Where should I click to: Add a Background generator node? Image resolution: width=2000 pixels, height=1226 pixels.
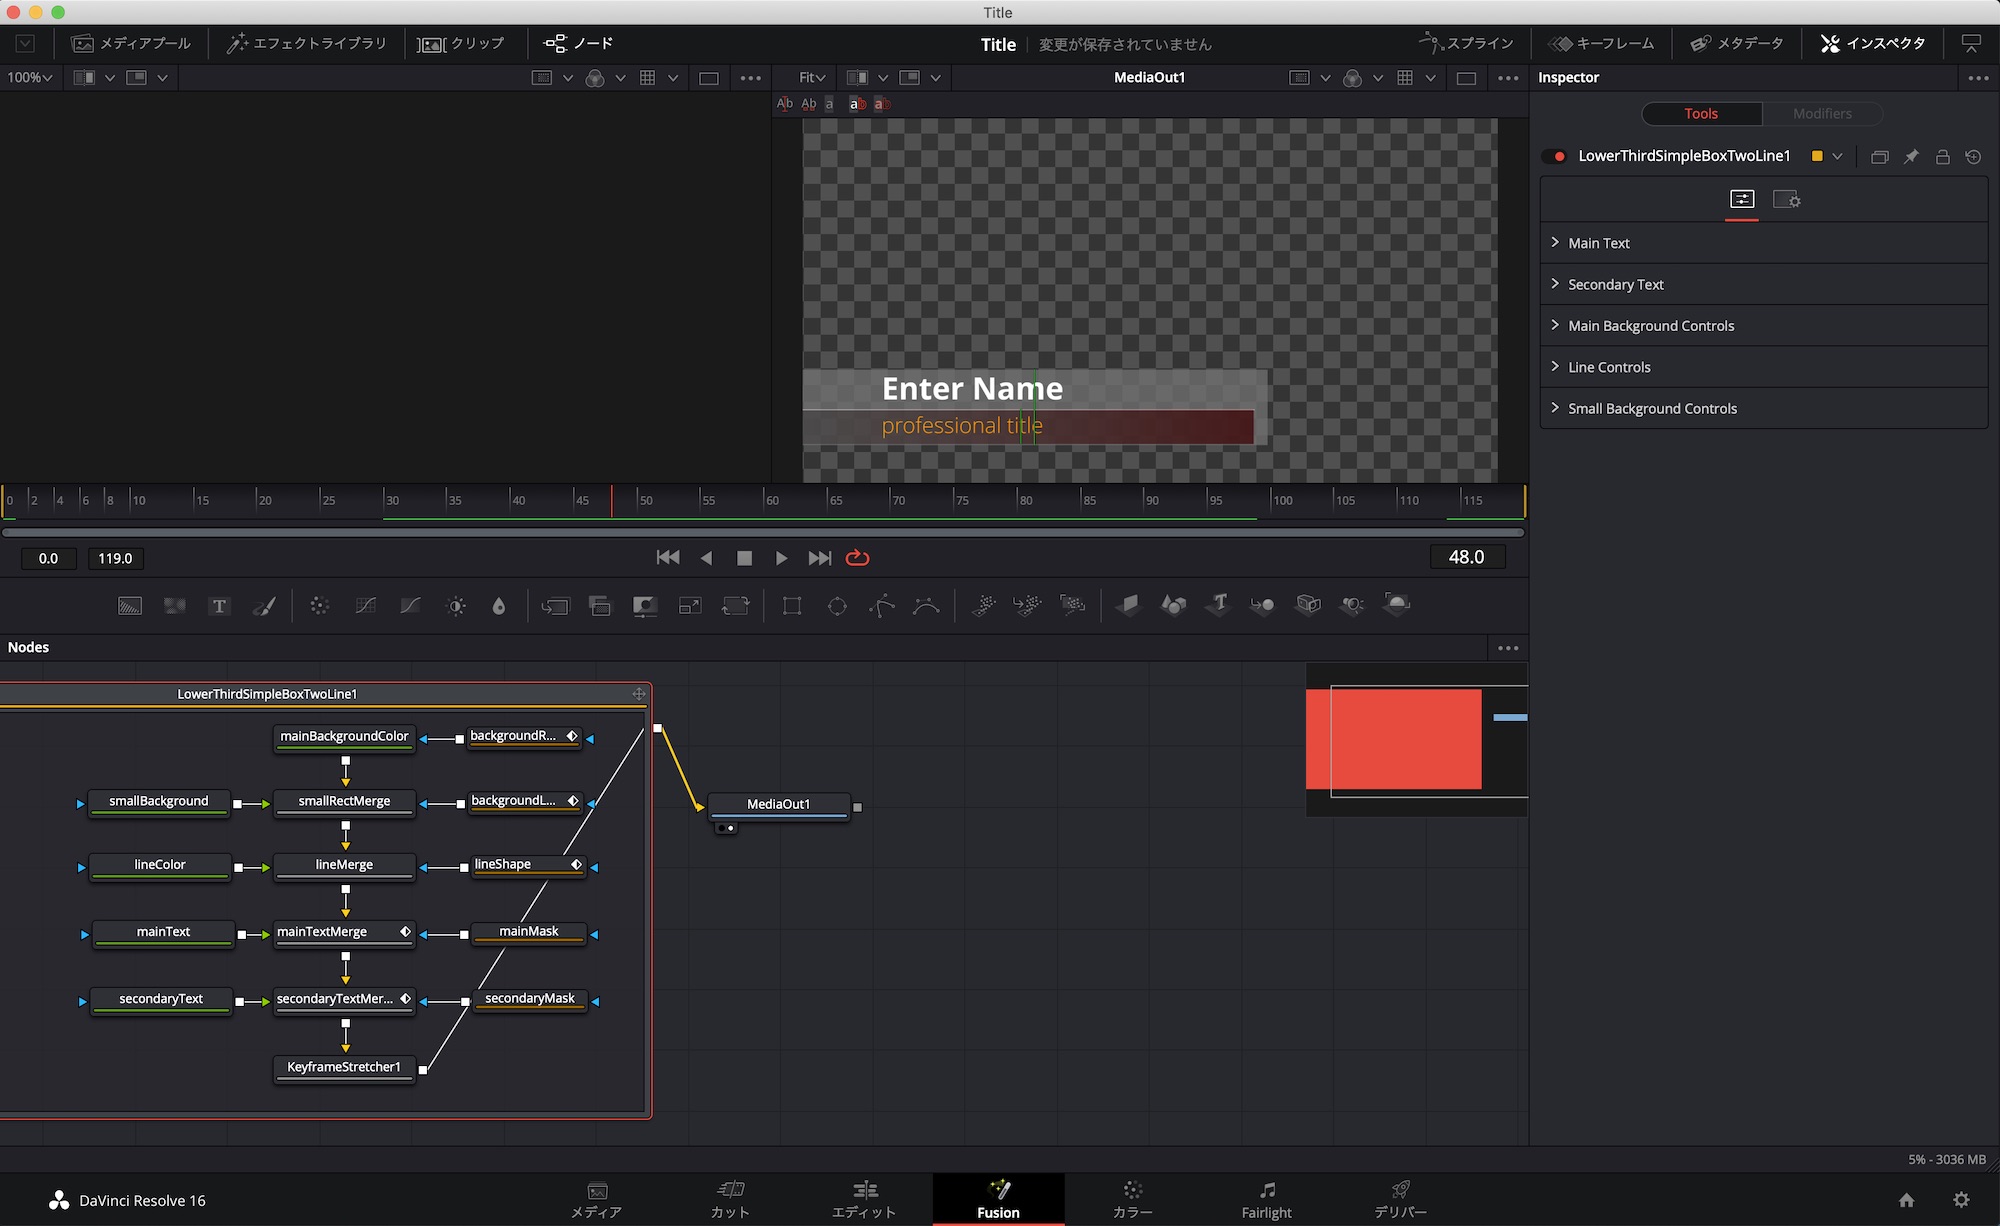(x=130, y=606)
